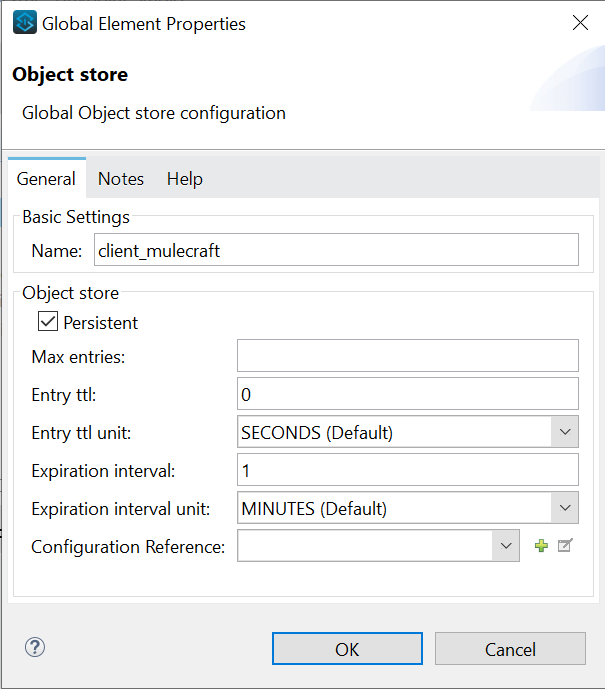The height and width of the screenshot is (689, 605).
Task: Focus the Max entries input field
Action: click(x=407, y=356)
